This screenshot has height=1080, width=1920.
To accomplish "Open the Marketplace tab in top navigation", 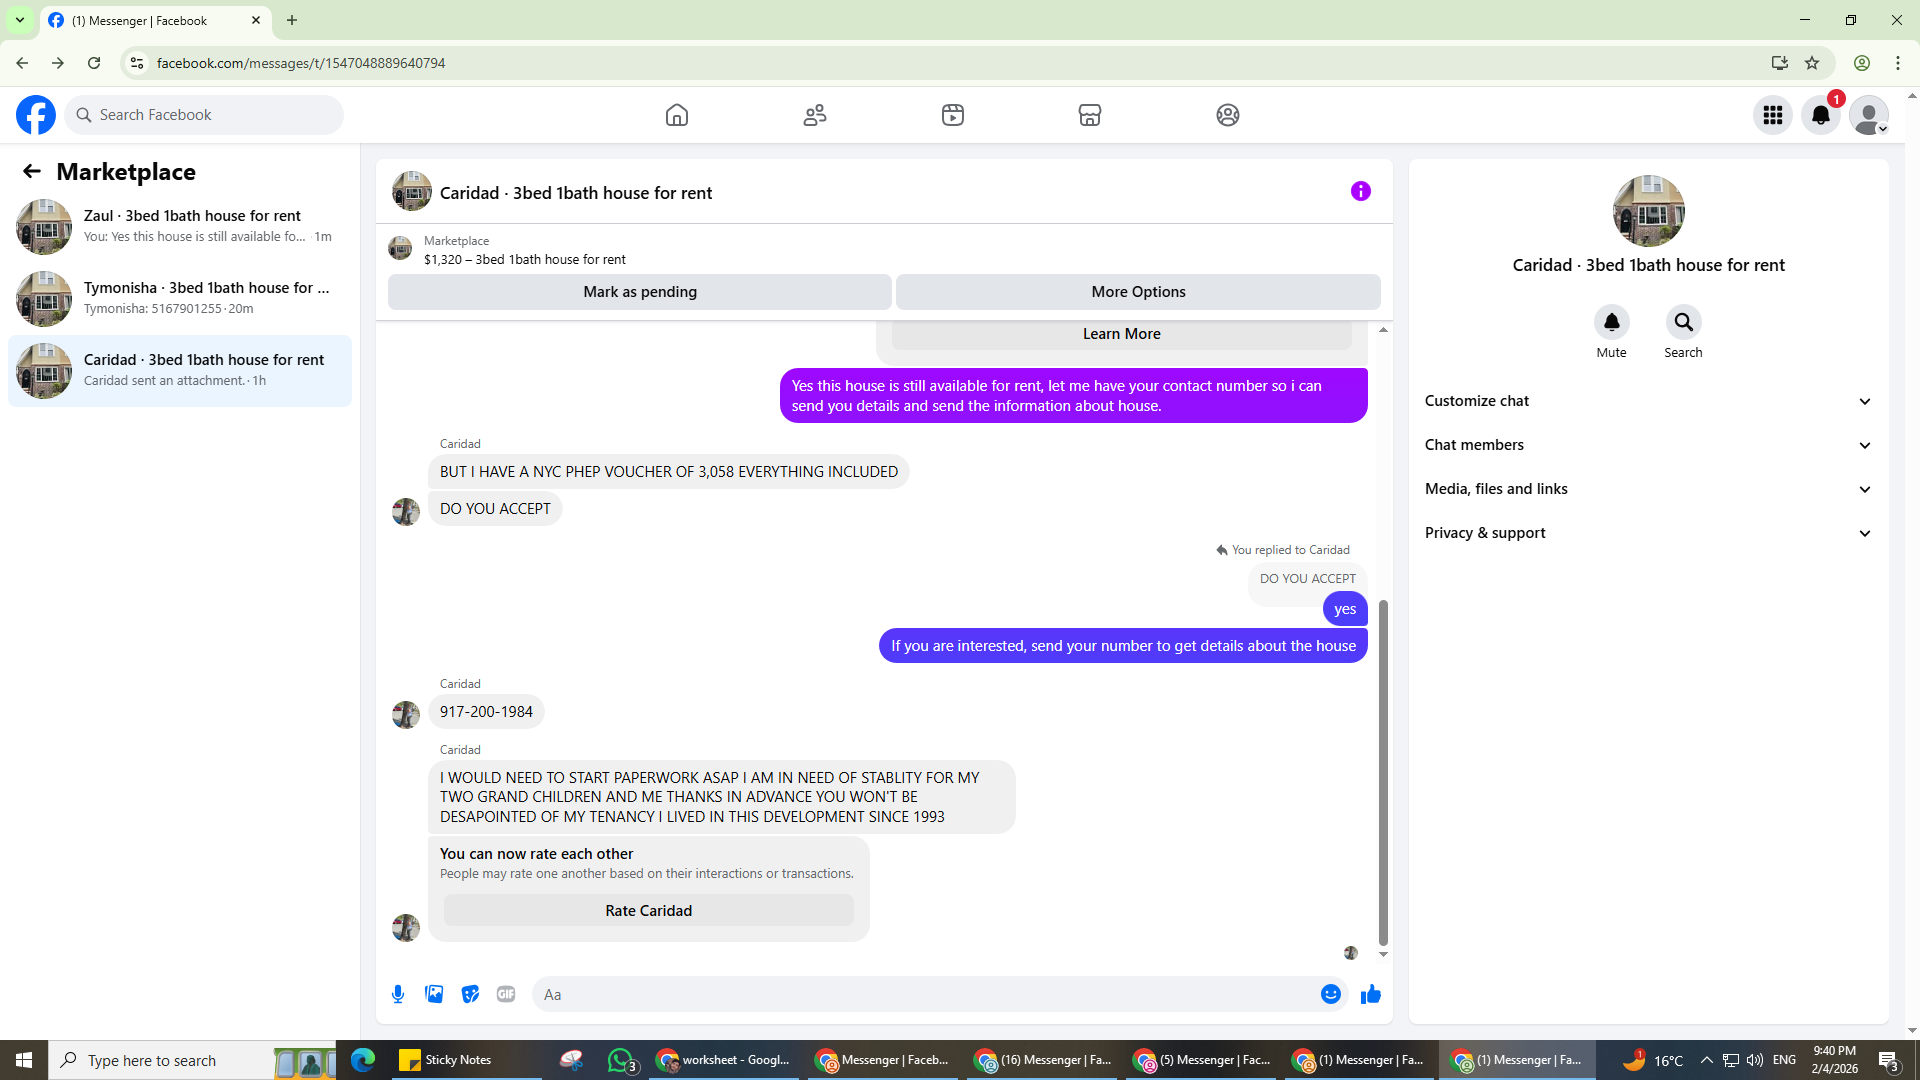I will 1089,115.
